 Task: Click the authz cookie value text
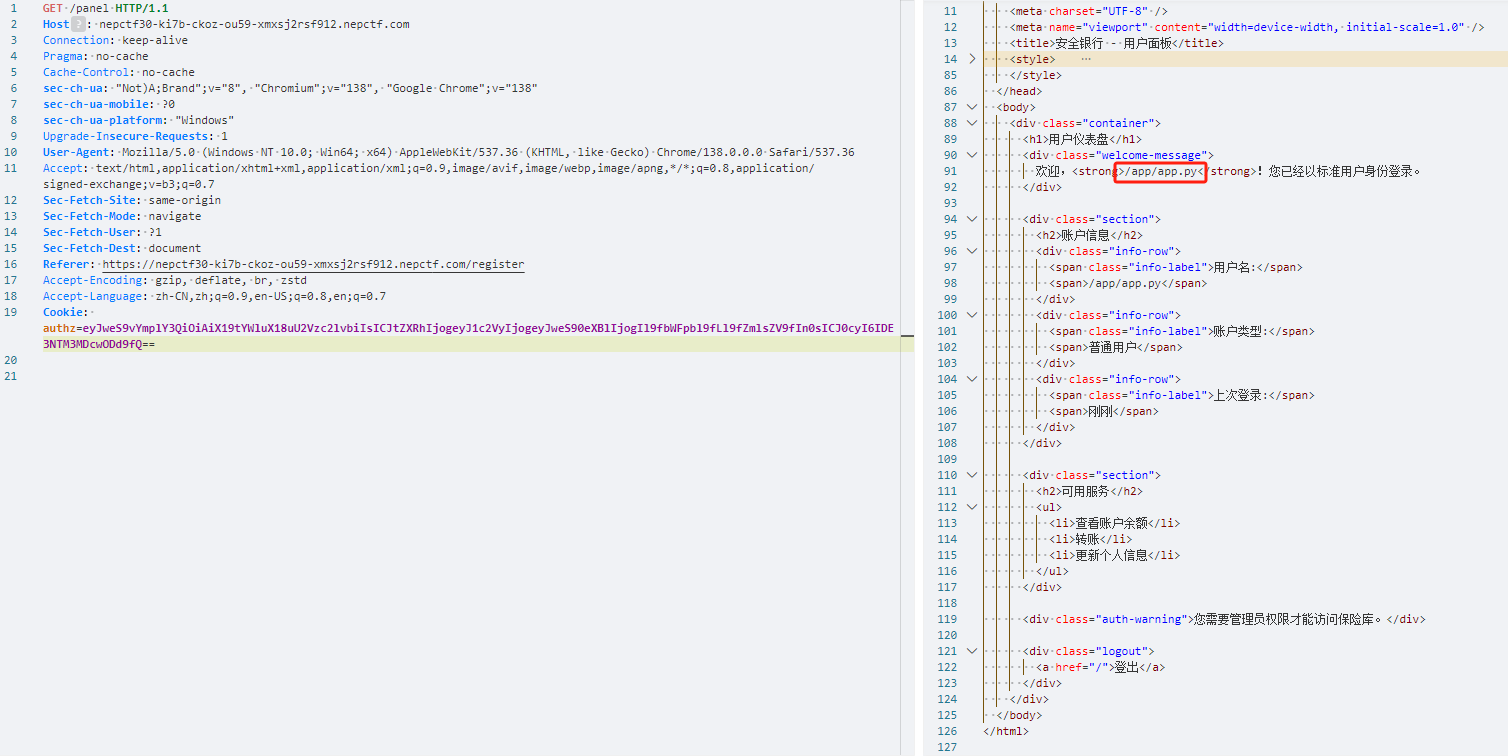coord(468,328)
